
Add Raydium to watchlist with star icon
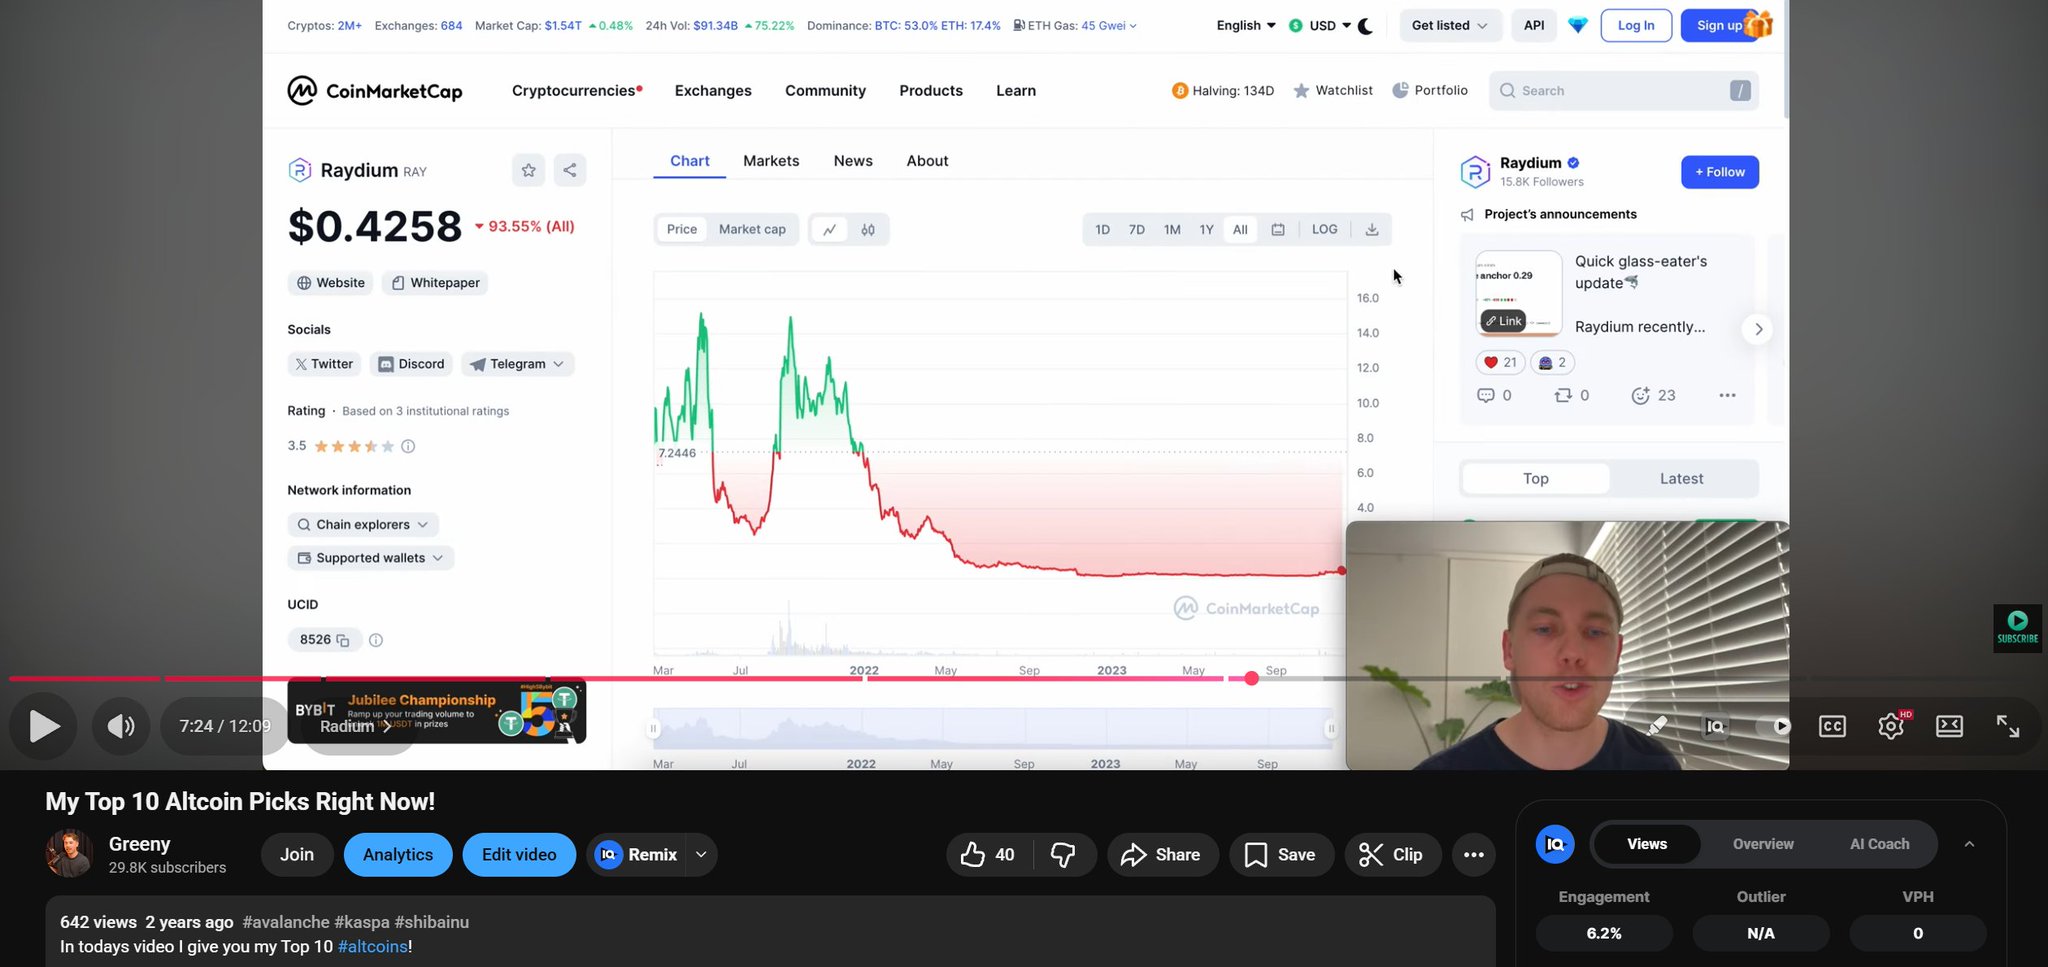tap(529, 170)
